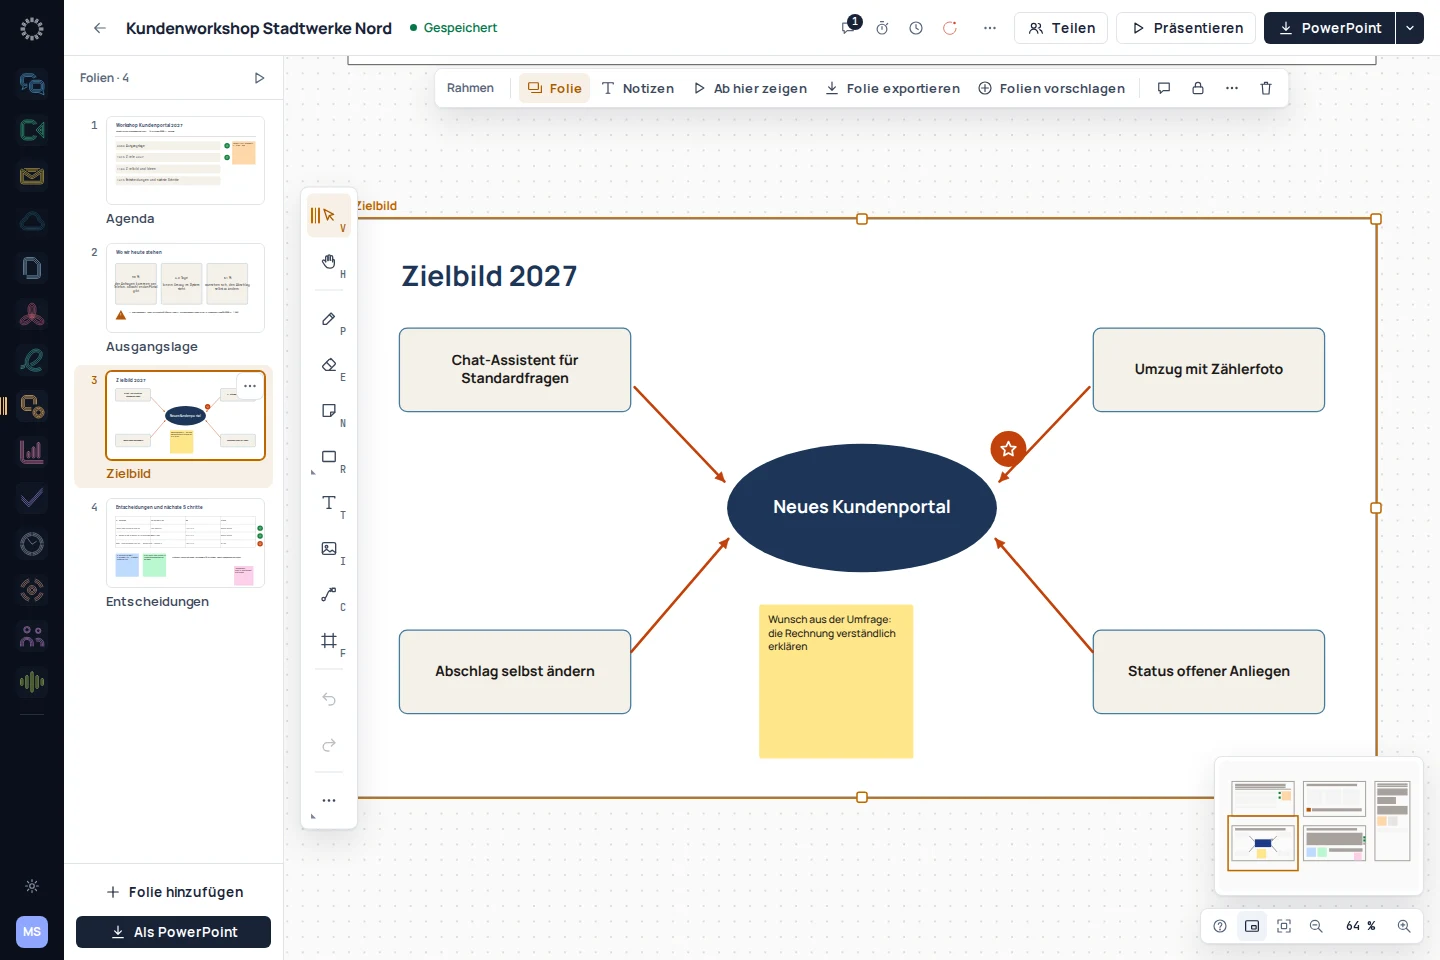Viewport: 1440px width, 960px height.
Task: Switch frame type to Folie
Action: (554, 88)
